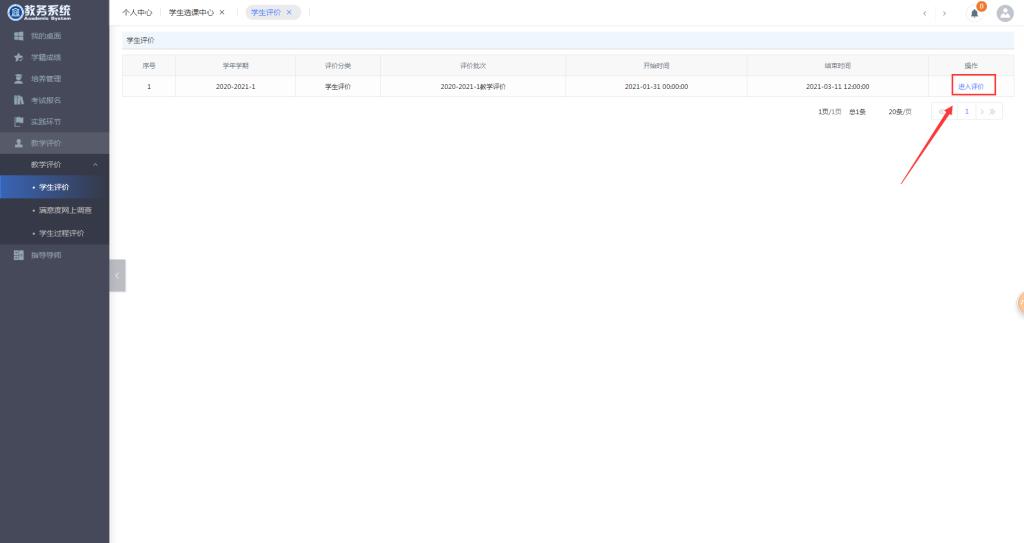
Task: Click the 学籍成绩 star icon in sidebar
Action: point(18,57)
